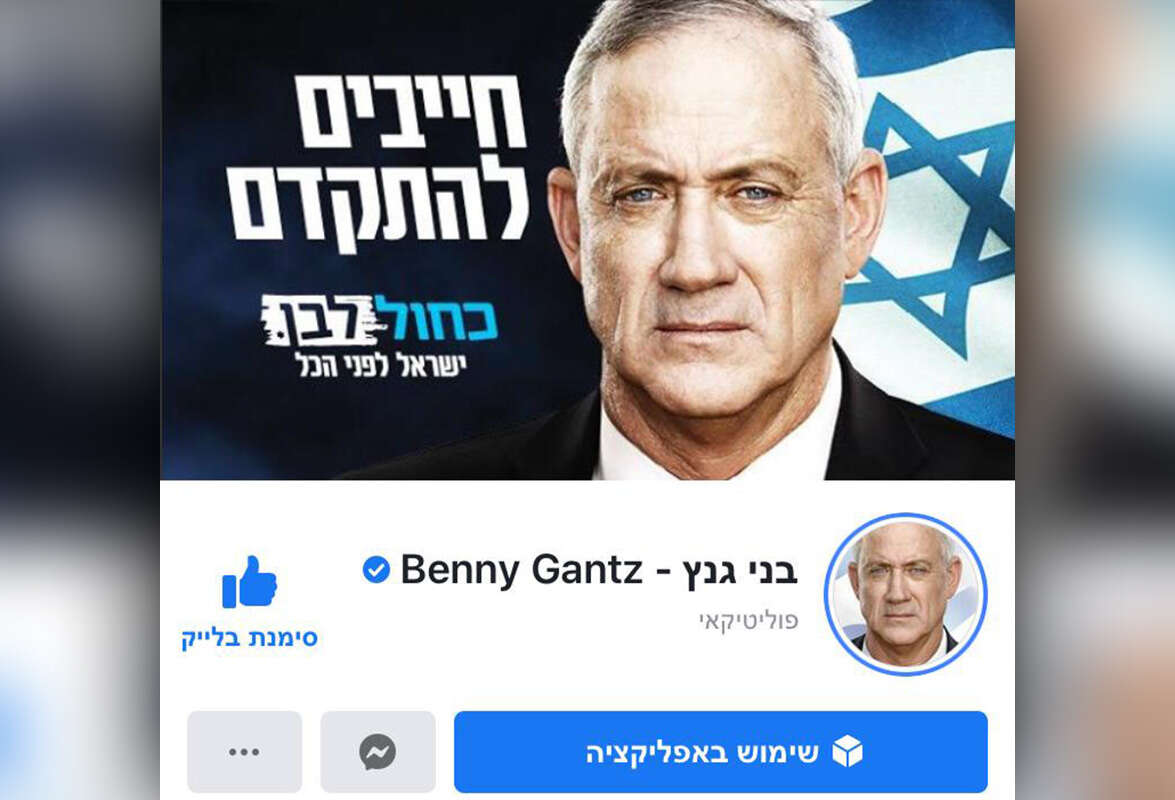Click the blue thumbs-up Like icon
1175x800 pixels.
point(250,581)
